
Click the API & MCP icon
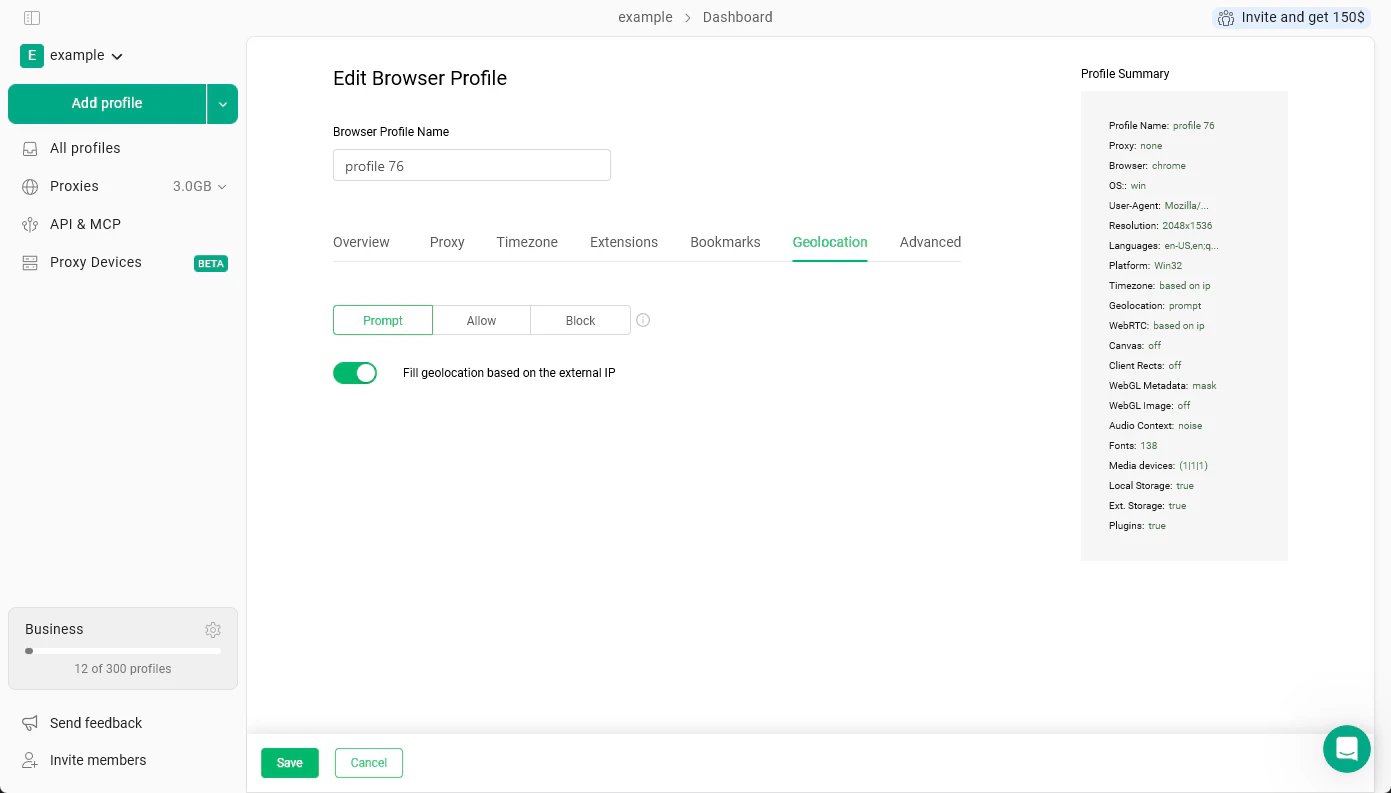coord(31,224)
